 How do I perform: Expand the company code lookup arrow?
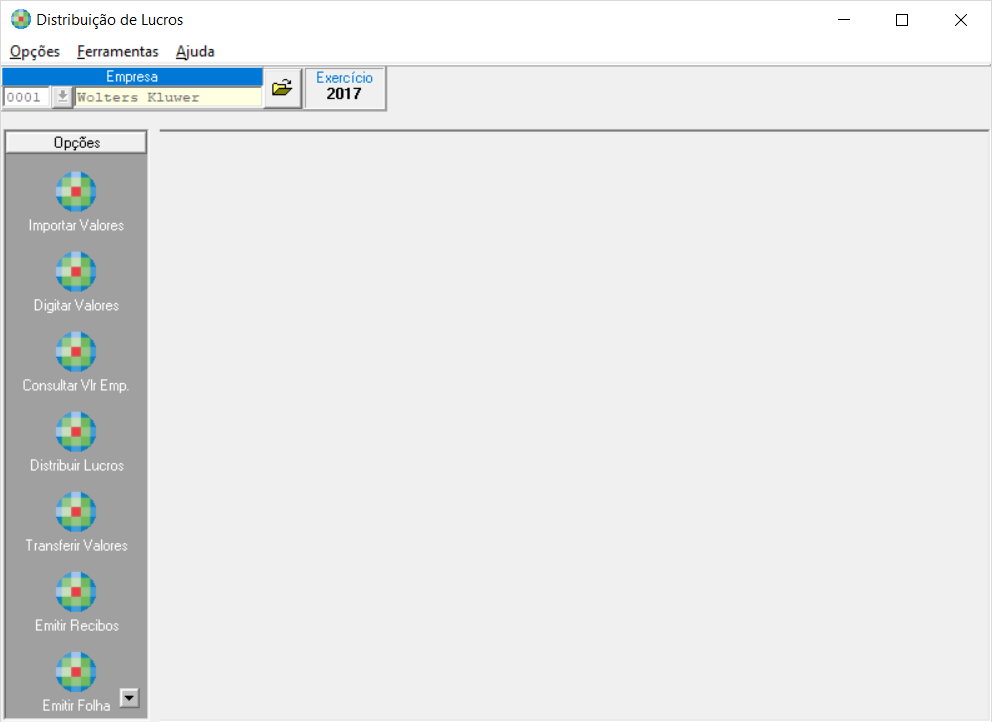point(62,97)
